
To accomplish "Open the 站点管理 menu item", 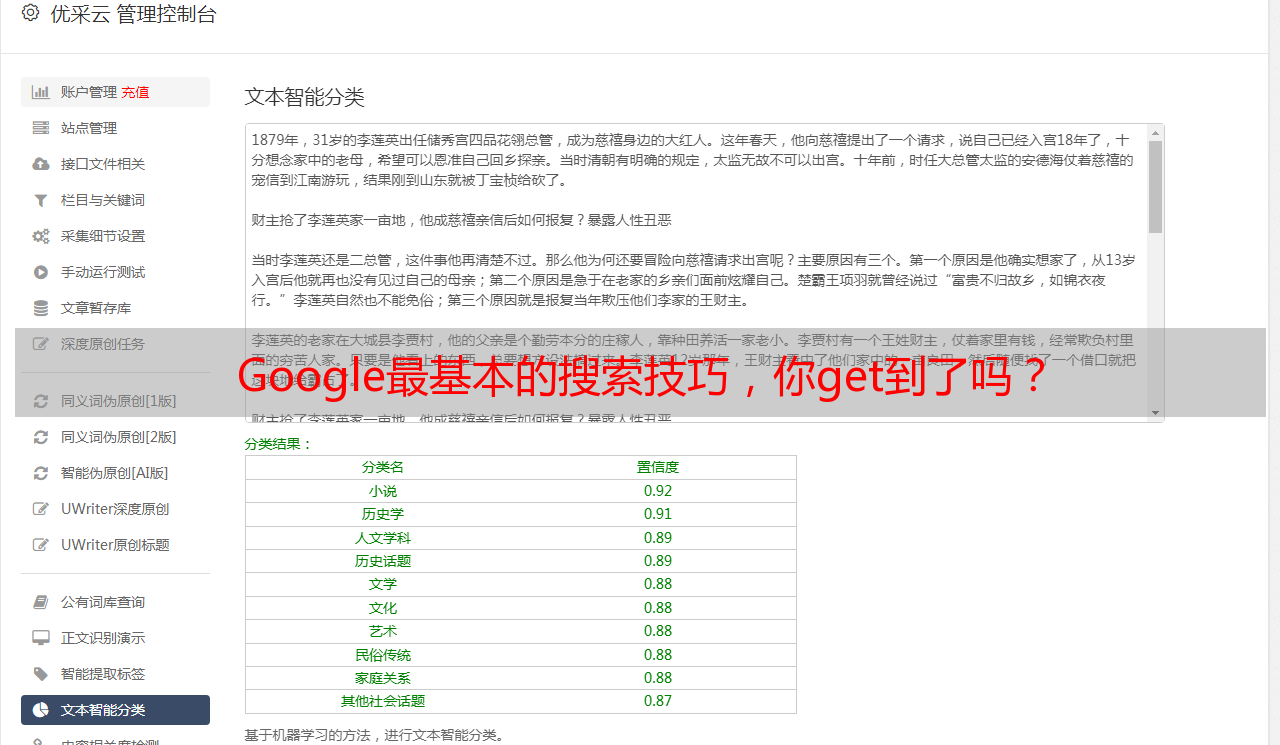I will tap(115, 128).
